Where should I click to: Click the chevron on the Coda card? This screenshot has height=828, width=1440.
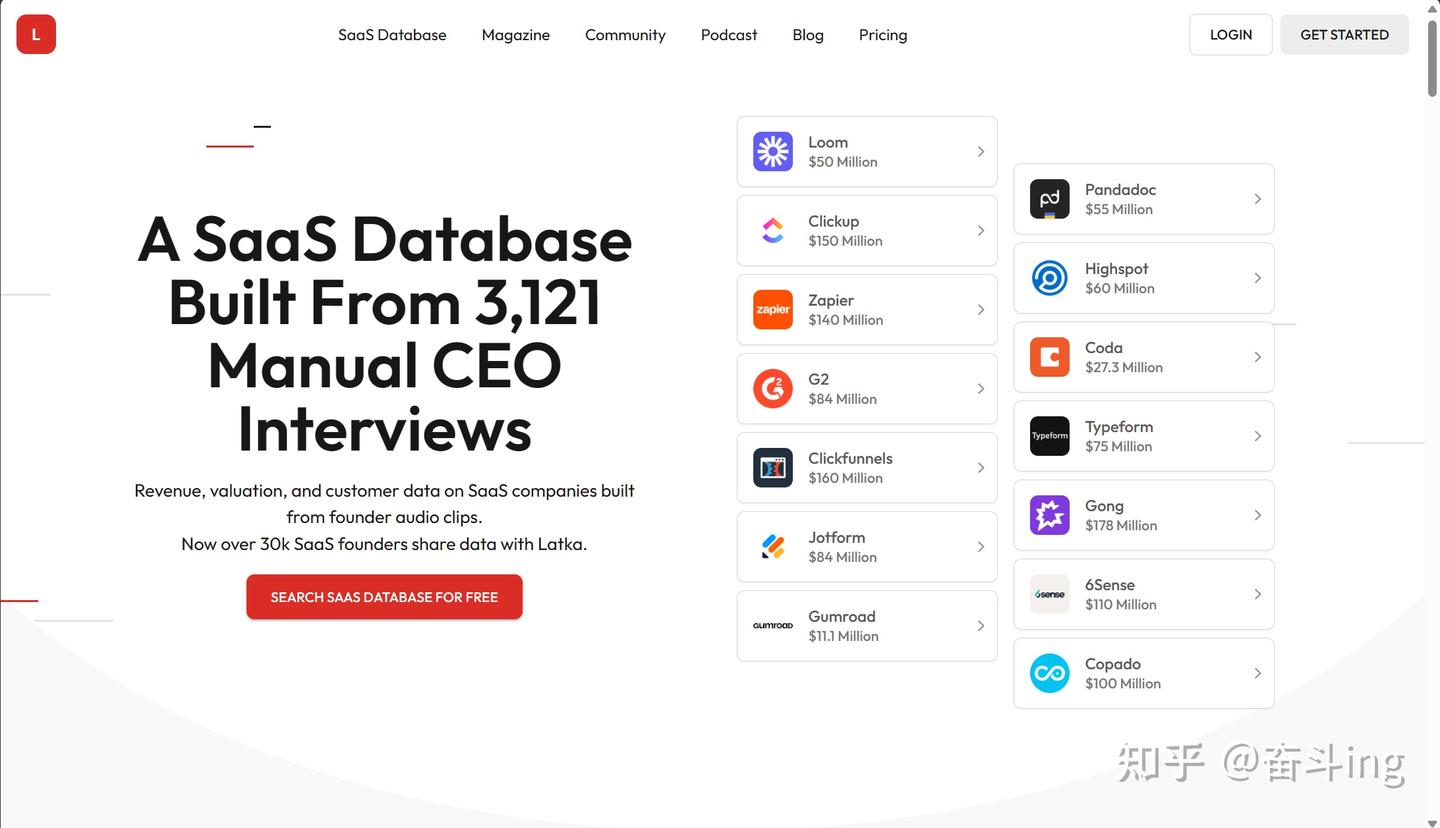(x=1258, y=357)
